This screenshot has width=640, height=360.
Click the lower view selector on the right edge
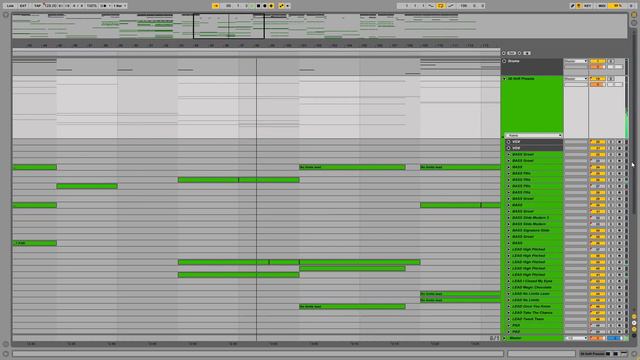click(634, 23)
